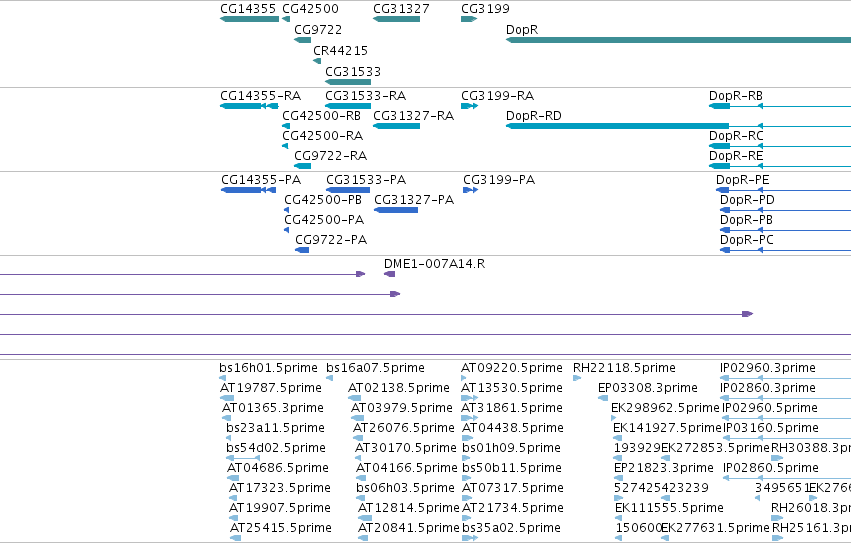Click the AT13530.5prime EST label
851x543 pixels.
tap(512, 389)
